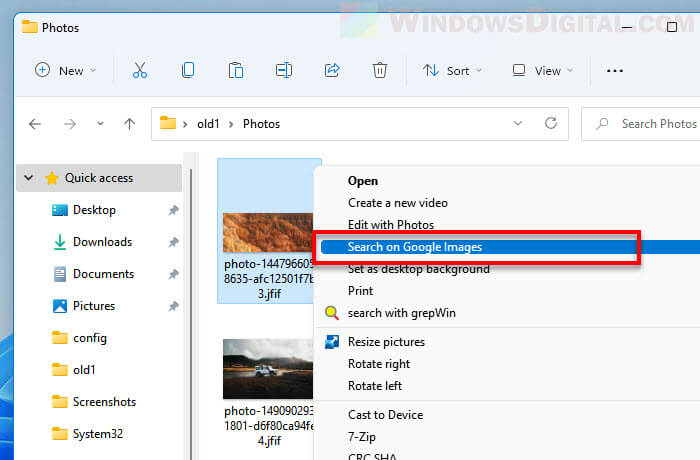The height and width of the screenshot is (460, 700).
Task: Click the grepWin magnifier icon
Action: pos(332,313)
